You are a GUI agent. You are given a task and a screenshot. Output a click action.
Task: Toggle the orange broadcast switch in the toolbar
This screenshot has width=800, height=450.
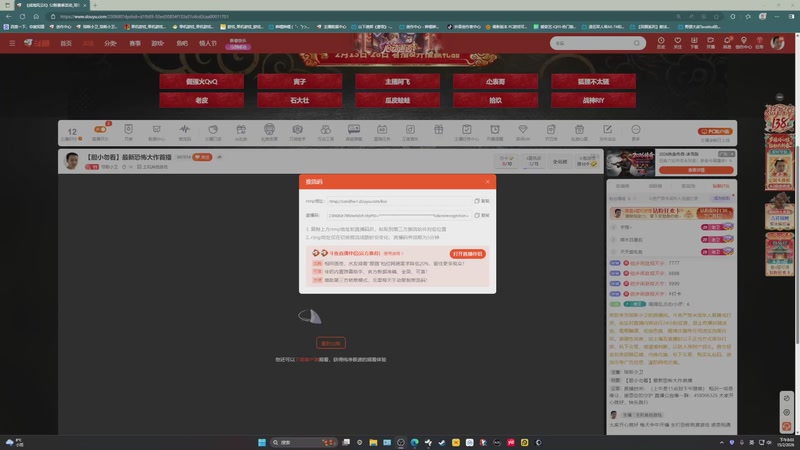coord(100,130)
